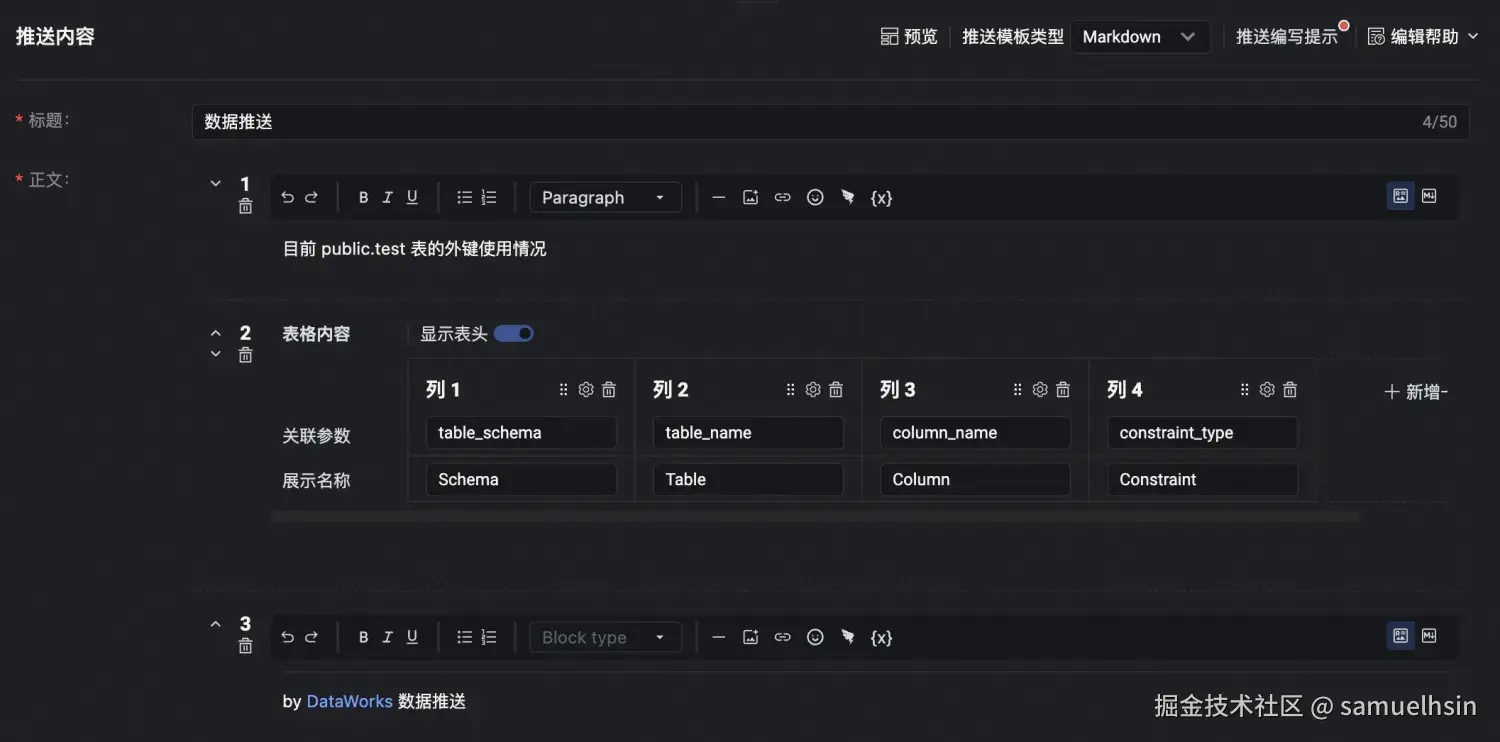Click the 数据推送 title input field
The width and height of the screenshot is (1500, 742).
click(x=830, y=122)
